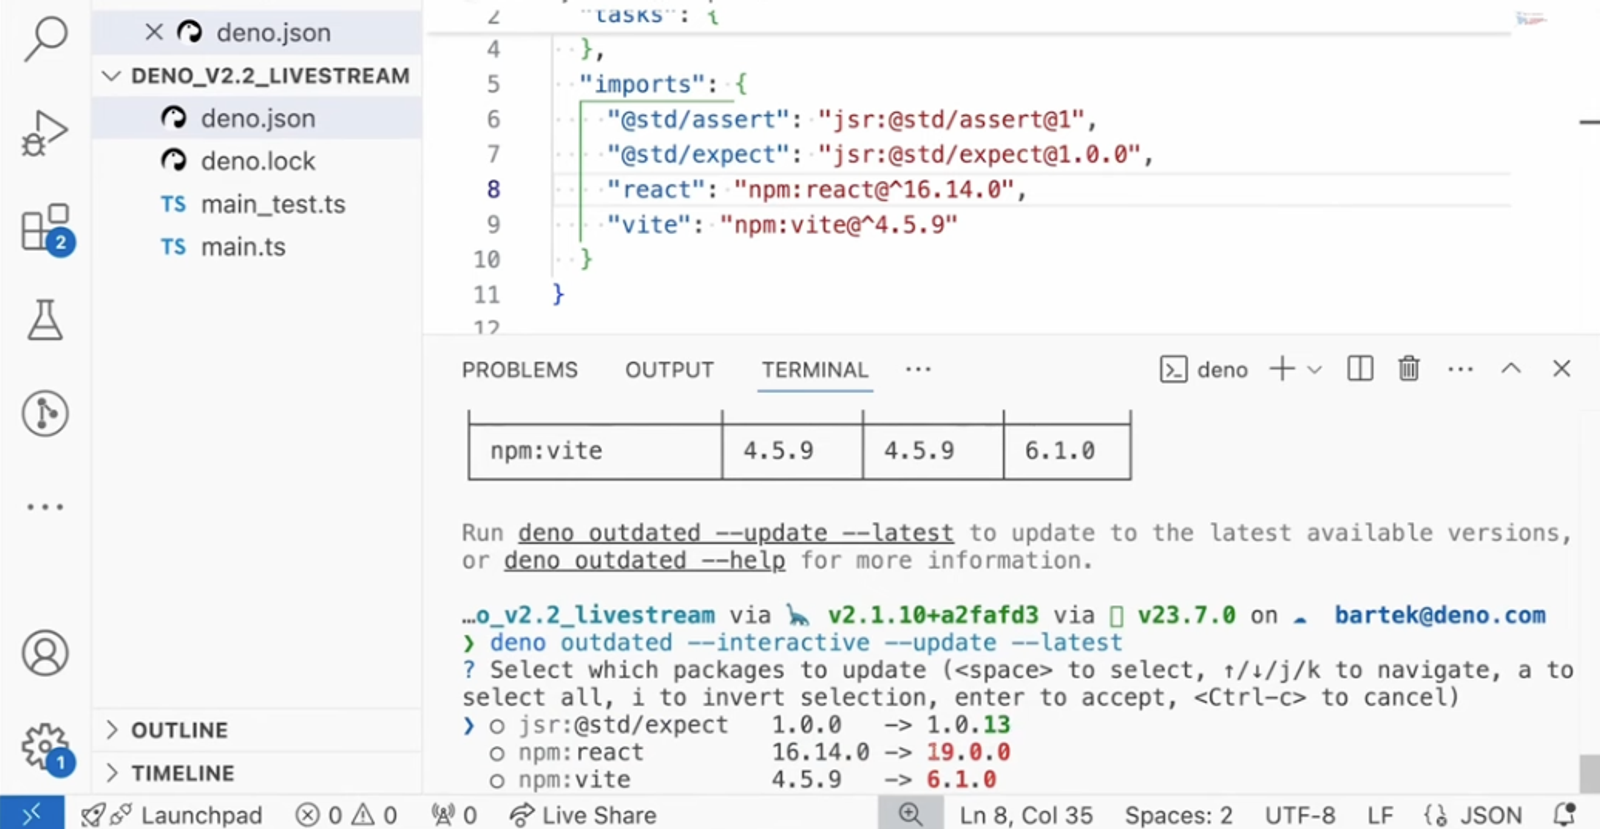Click Live Share in the status bar

click(583, 815)
